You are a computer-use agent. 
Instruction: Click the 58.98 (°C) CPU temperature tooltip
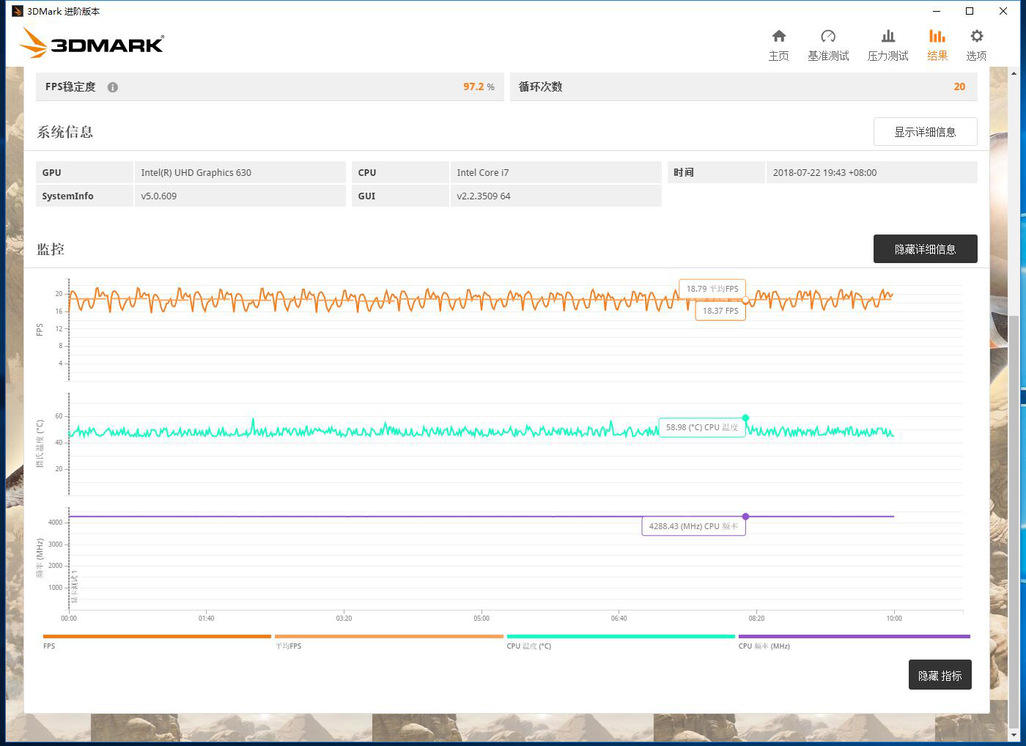click(701, 427)
